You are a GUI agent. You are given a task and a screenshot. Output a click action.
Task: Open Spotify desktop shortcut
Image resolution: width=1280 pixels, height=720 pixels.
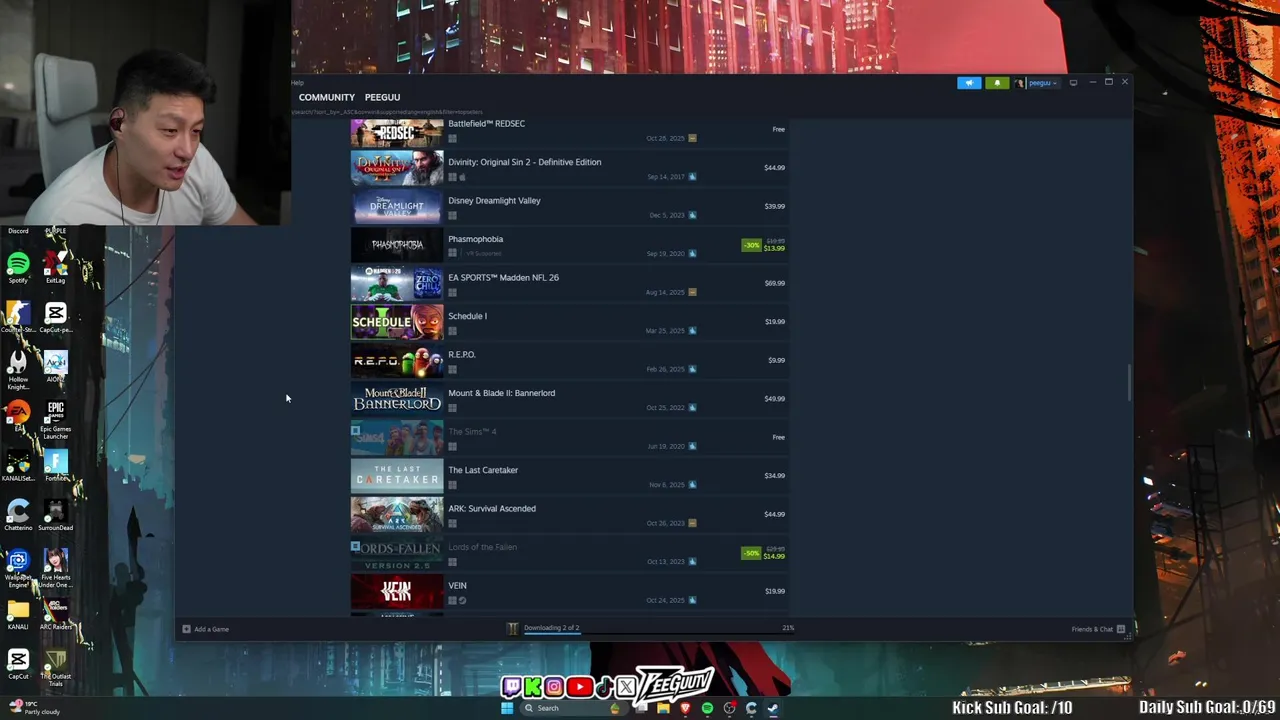[18, 265]
